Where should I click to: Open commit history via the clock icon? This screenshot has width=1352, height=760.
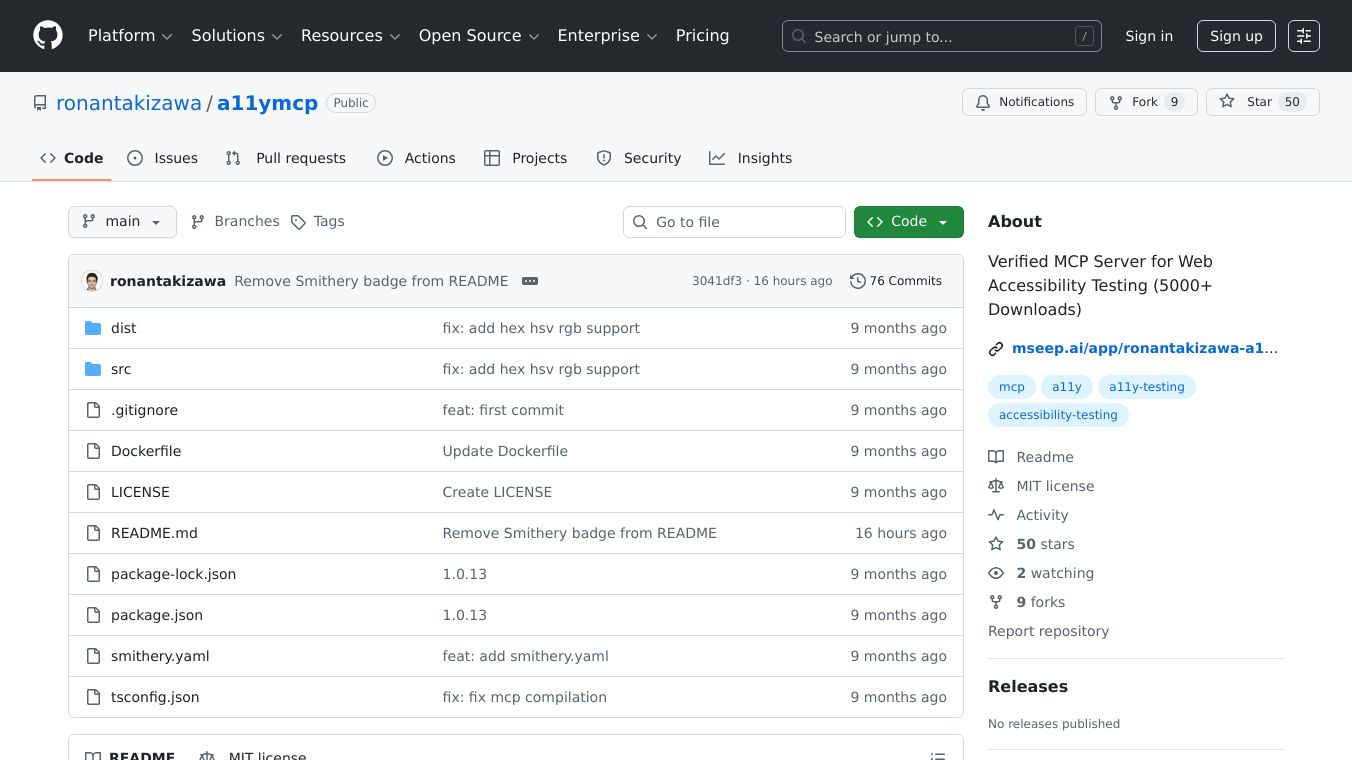[858, 281]
